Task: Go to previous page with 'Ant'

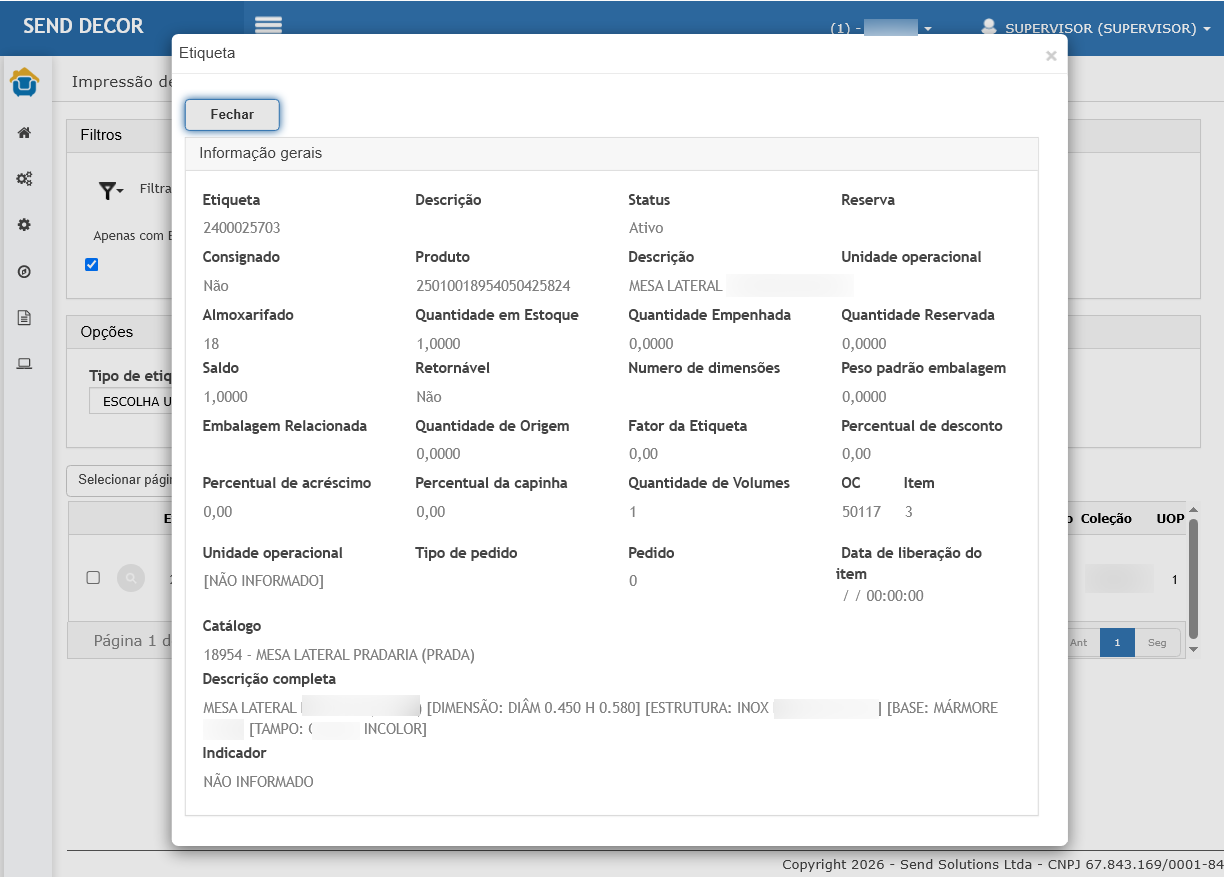Action: point(1079,643)
